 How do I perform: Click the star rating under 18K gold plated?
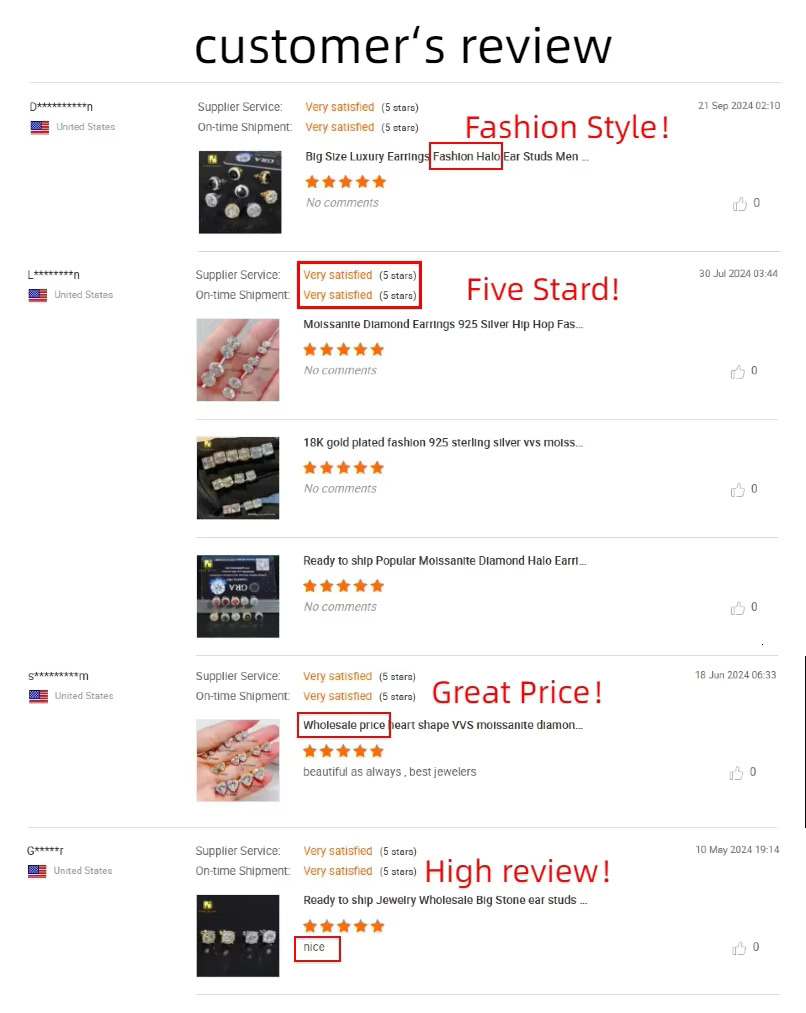344,468
